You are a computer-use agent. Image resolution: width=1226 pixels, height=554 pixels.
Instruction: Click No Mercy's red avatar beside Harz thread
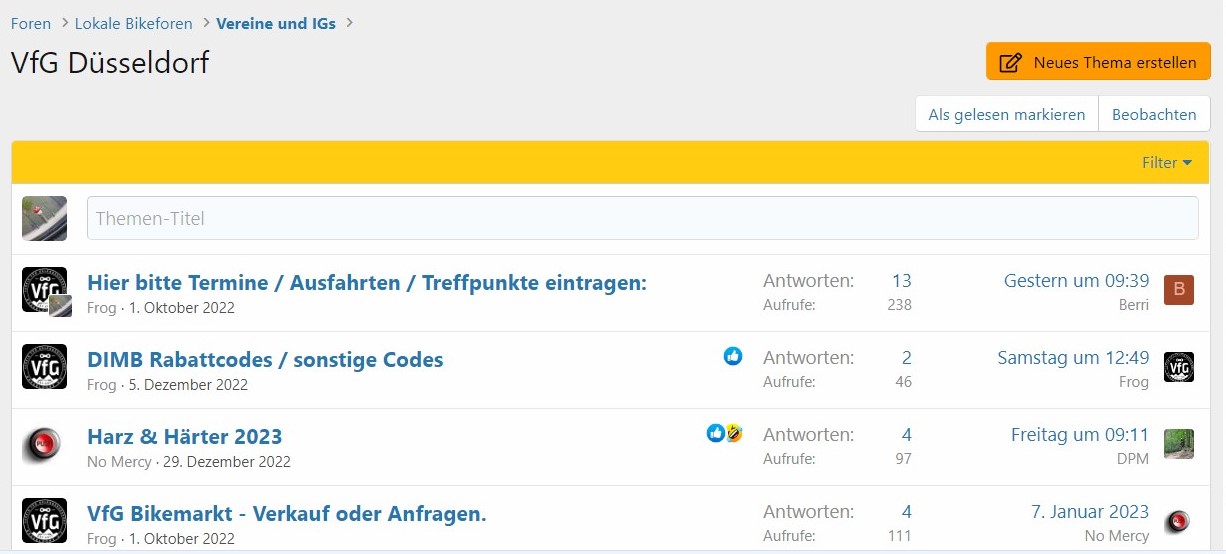[44, 444]
